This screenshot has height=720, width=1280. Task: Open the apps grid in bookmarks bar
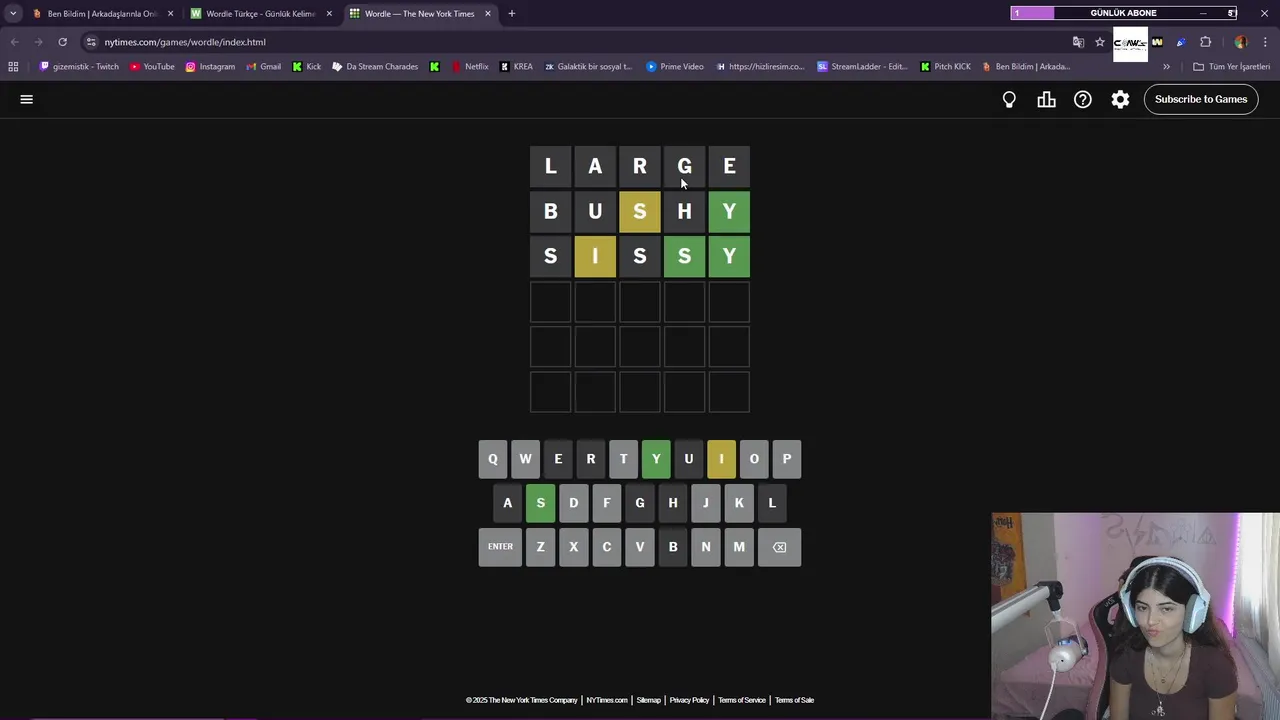13,67
